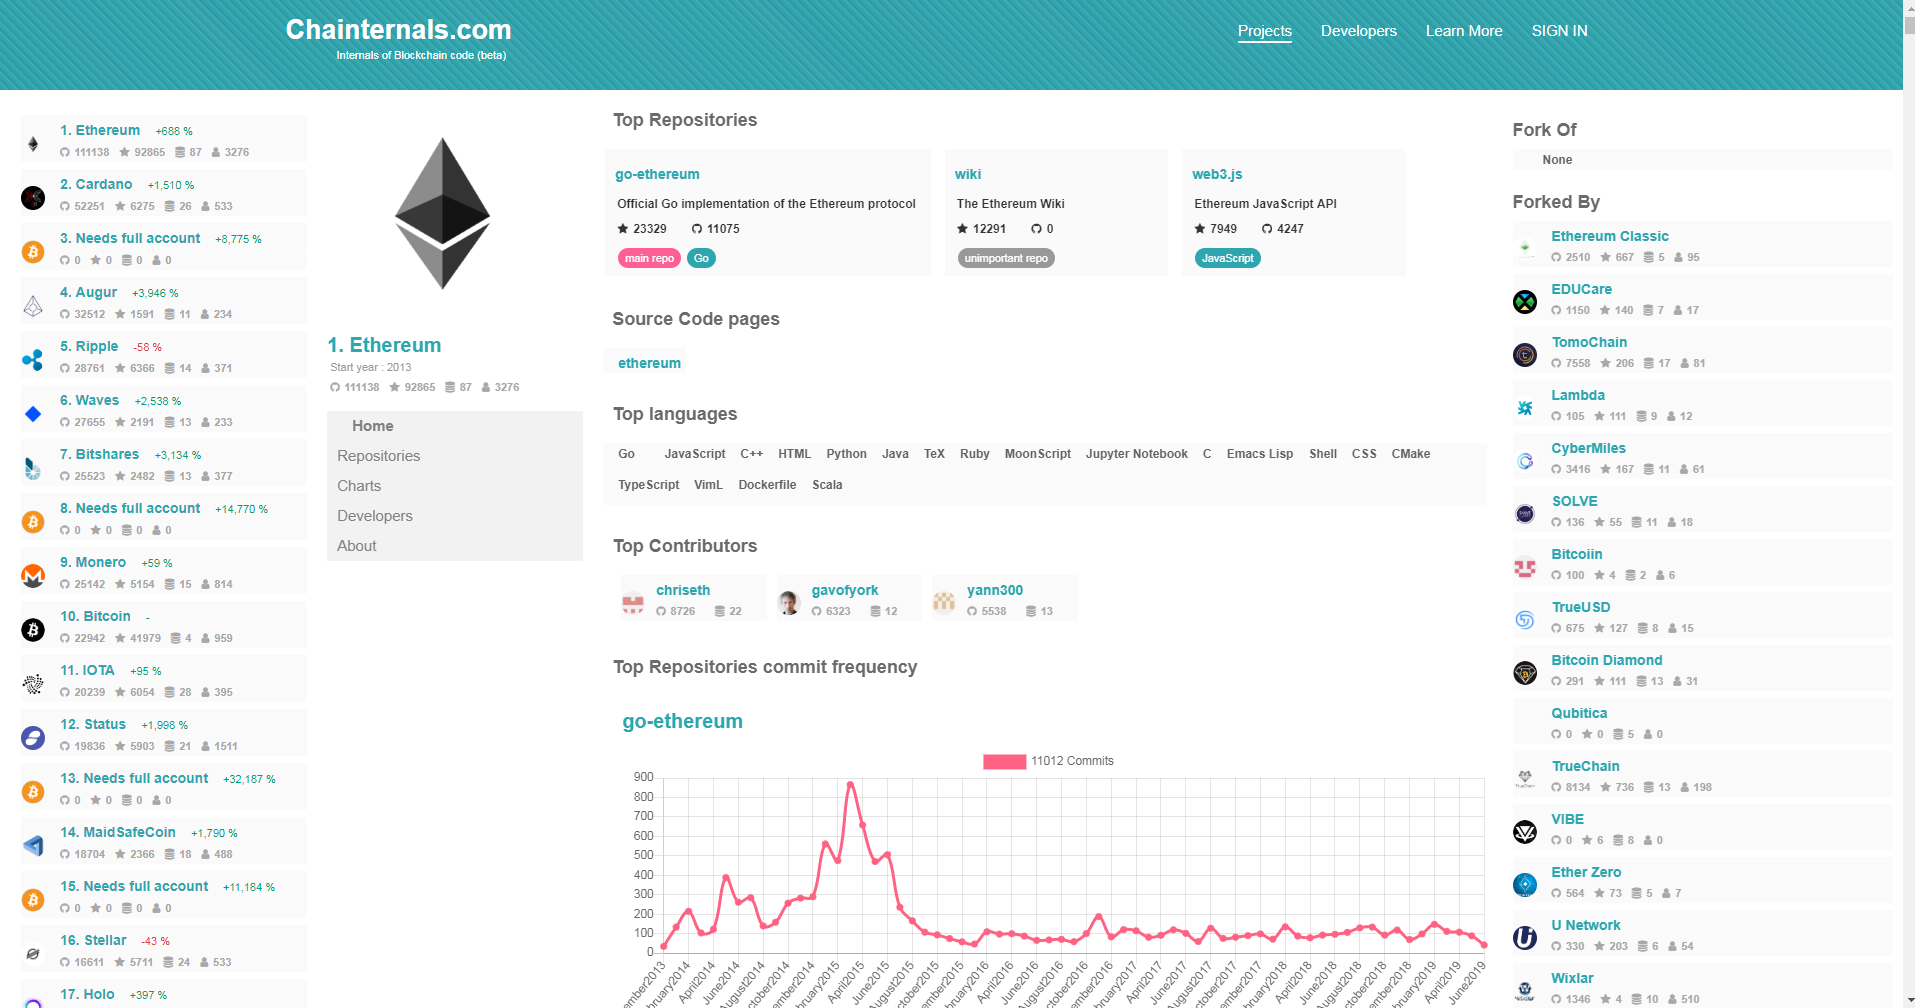
Task: Click the Status logo icon
Action: point(33,738)
